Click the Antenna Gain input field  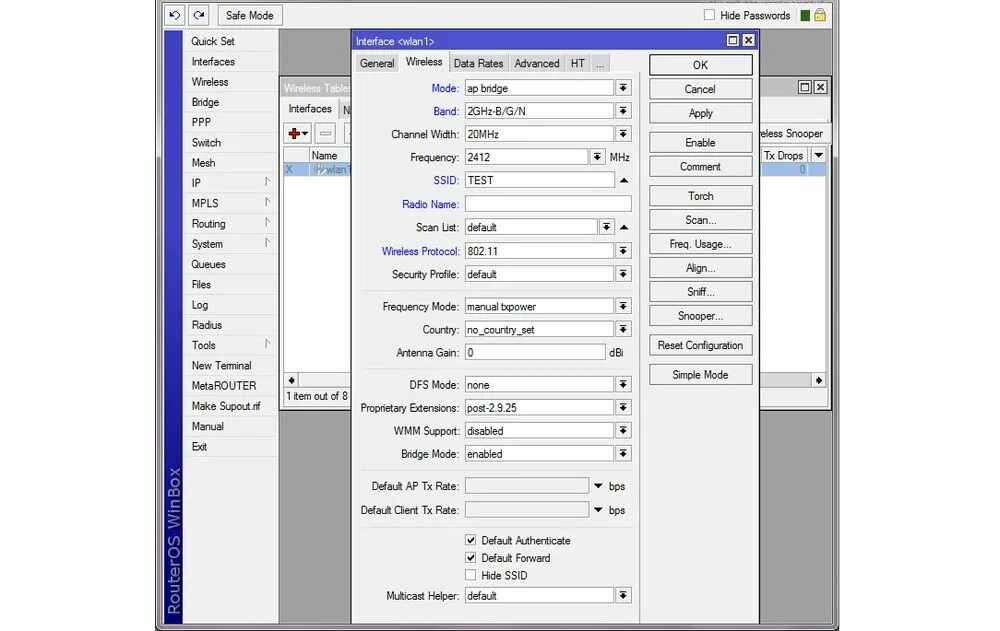(534, 352)
